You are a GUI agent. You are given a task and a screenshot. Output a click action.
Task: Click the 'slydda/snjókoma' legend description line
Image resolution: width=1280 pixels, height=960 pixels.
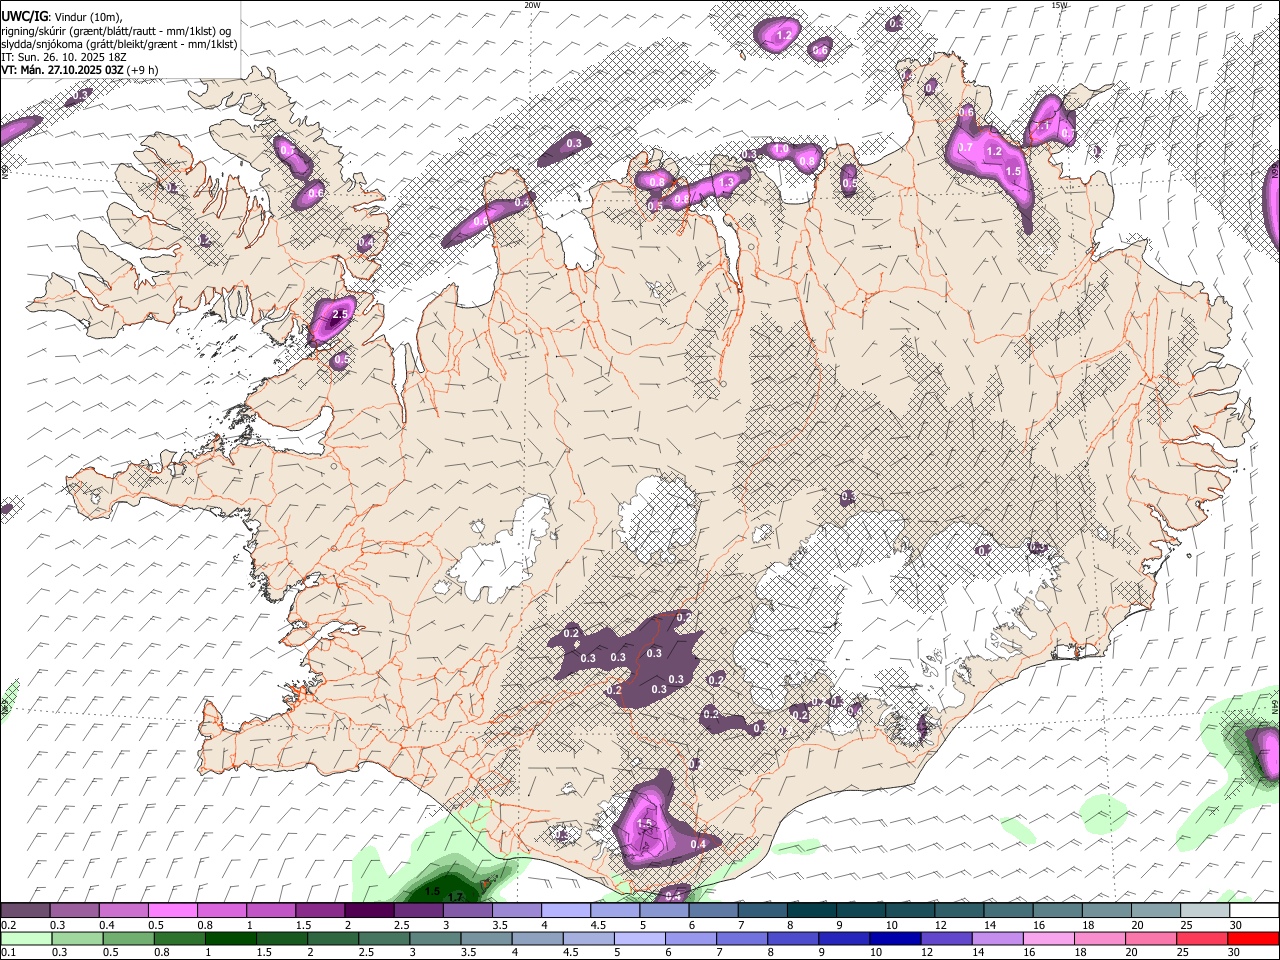[x=119, y=44]
